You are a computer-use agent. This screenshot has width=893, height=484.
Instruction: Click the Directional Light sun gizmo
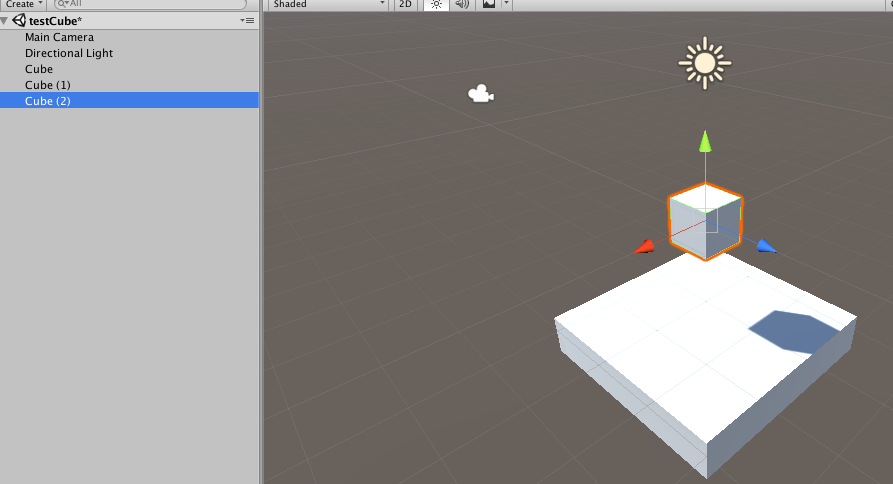[705, 63]
